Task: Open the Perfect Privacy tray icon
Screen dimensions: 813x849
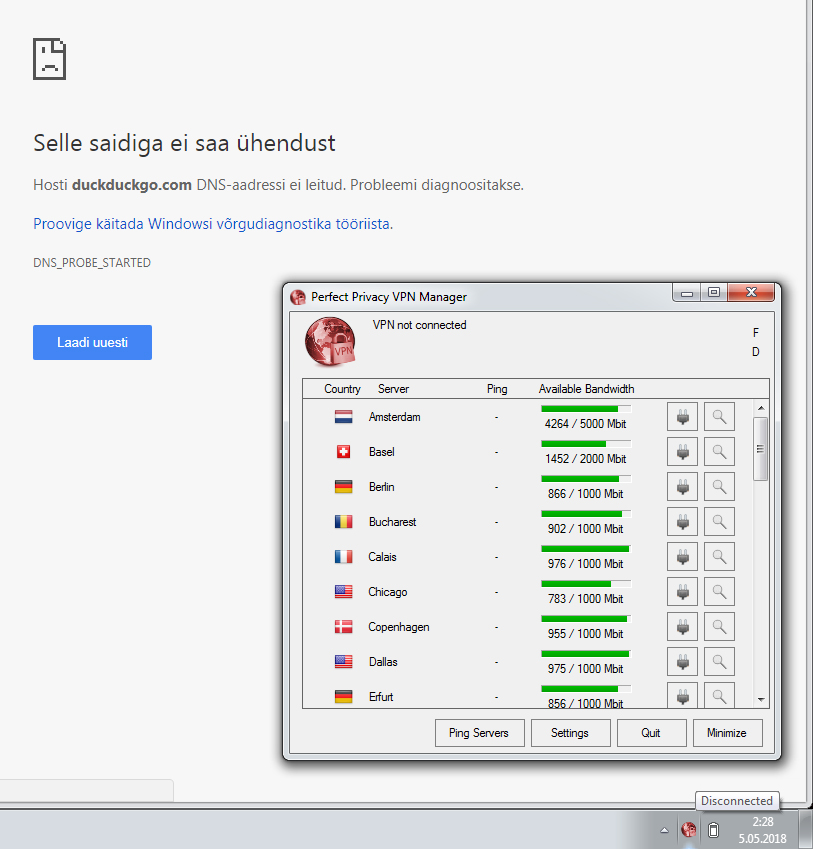Action: point(689,829)
